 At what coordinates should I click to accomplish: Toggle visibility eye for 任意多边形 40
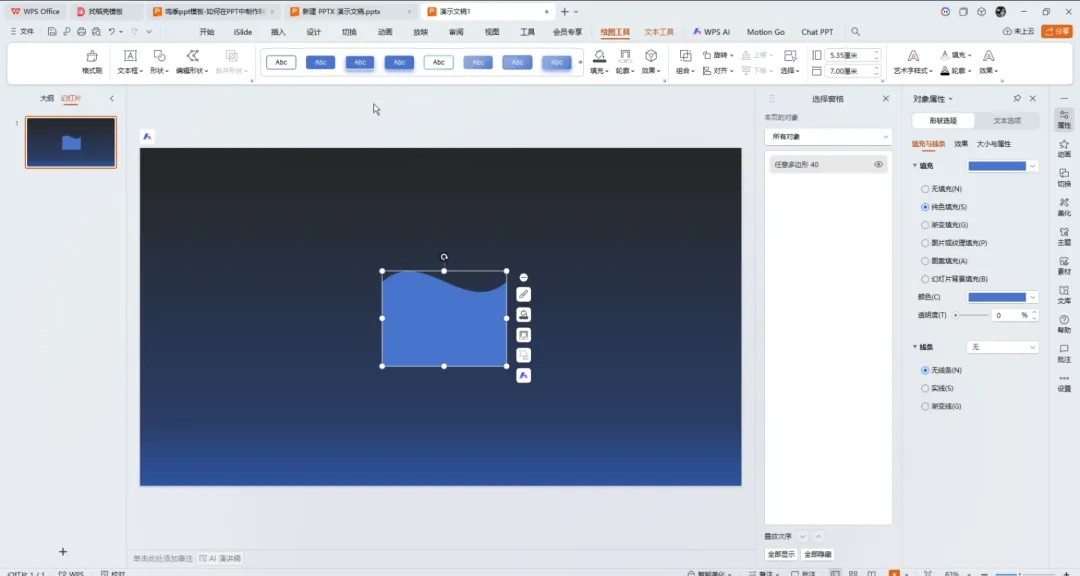point(878,165)
